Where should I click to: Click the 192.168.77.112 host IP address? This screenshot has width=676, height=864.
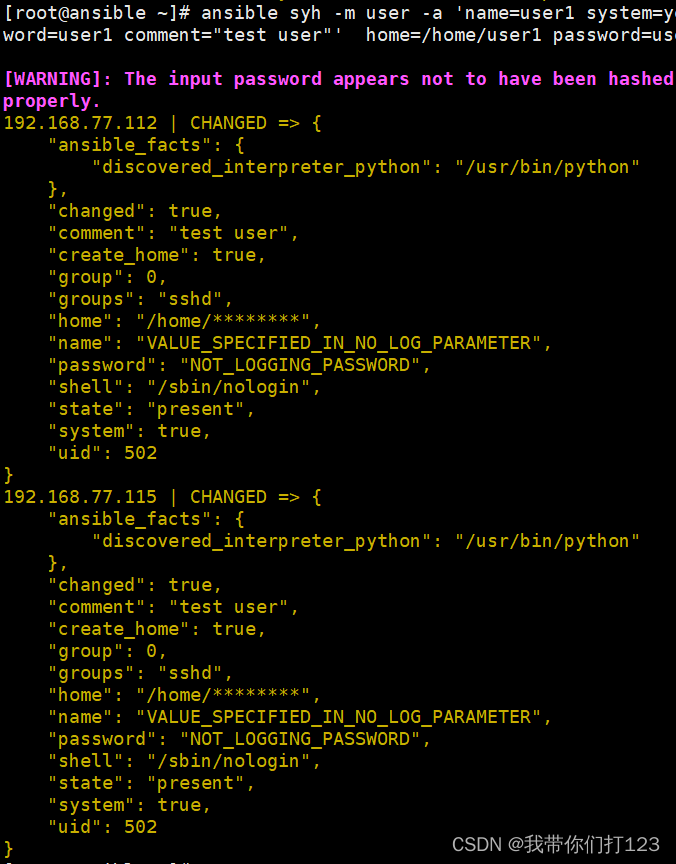pos(80,123)
